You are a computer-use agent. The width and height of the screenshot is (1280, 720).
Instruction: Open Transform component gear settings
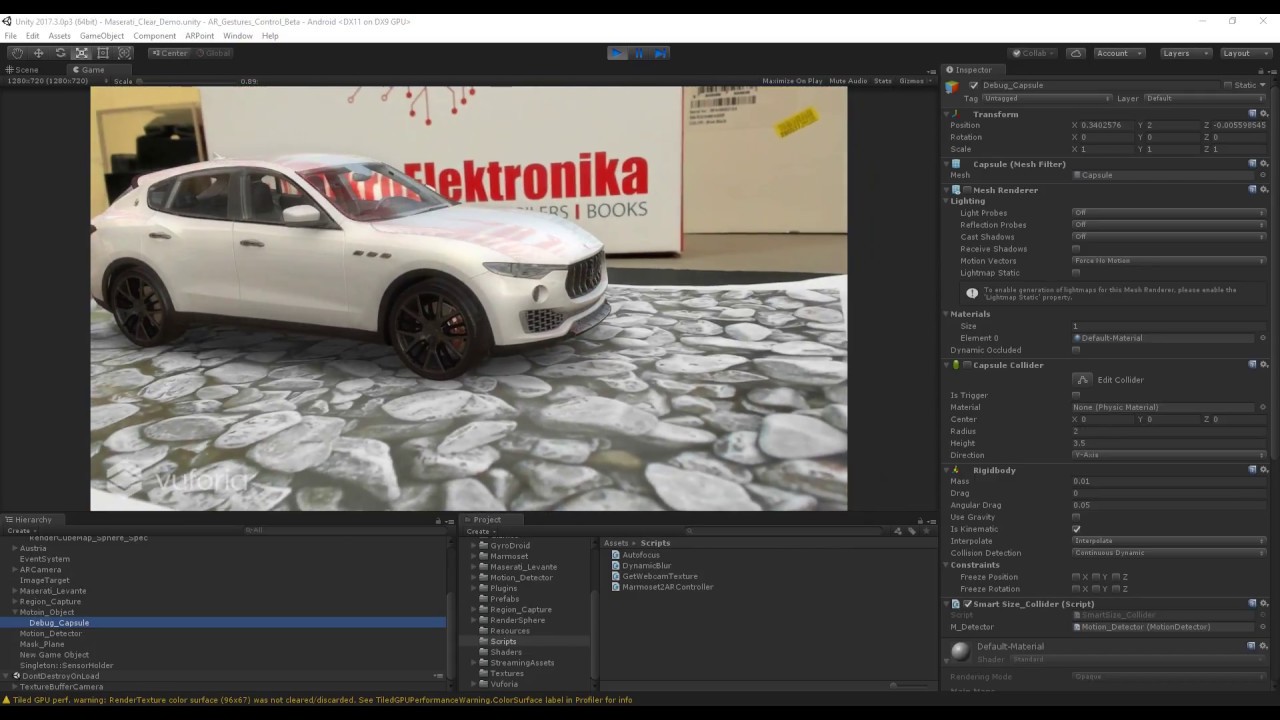1264,114
